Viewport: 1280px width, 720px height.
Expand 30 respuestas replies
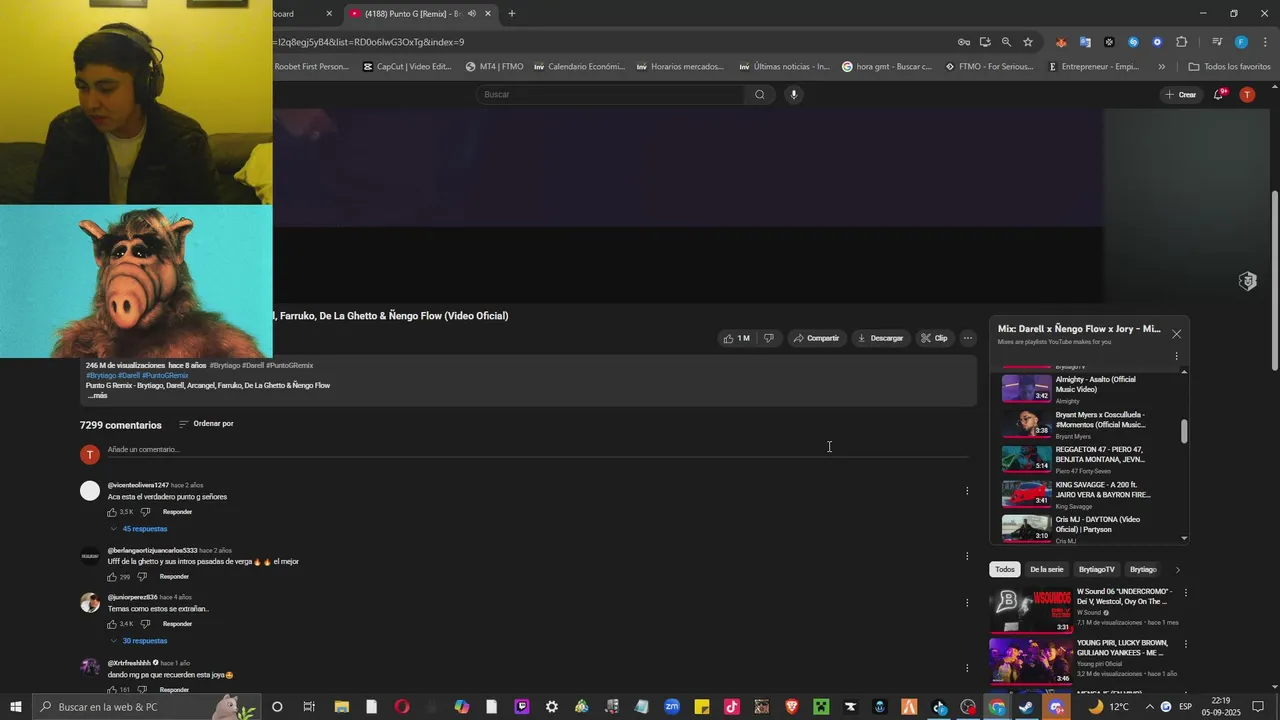[x=138, y=641]
